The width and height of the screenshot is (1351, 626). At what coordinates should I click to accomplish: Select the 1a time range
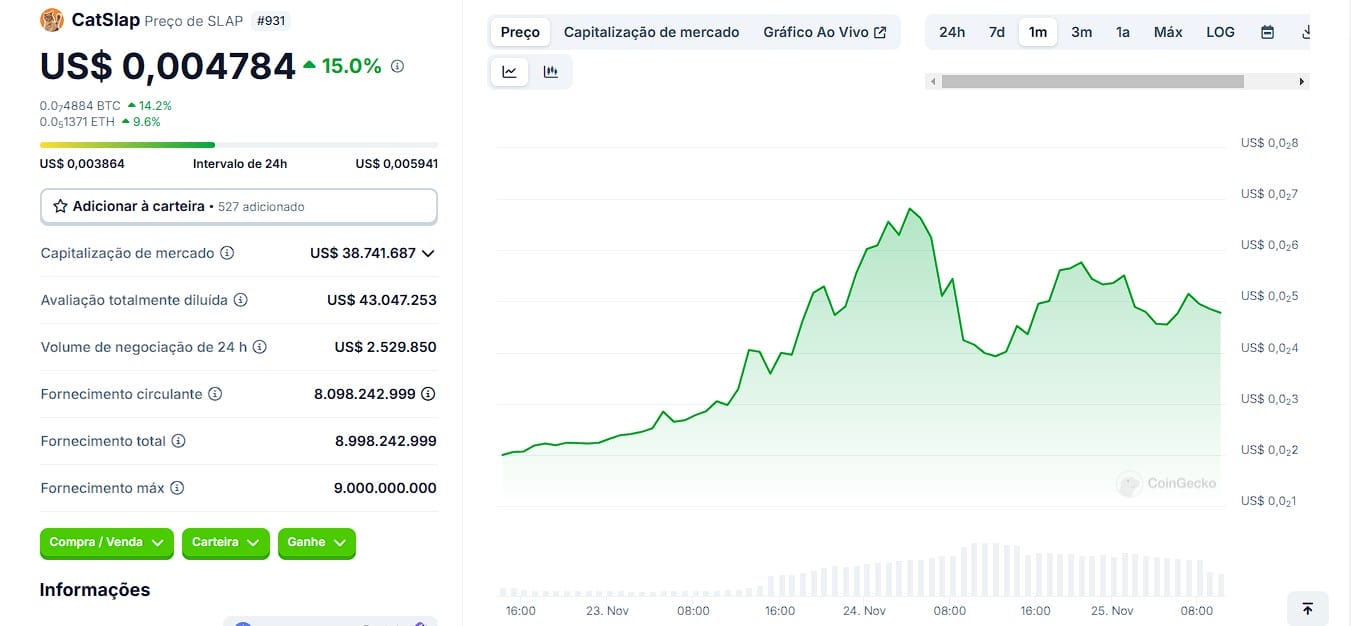(1123, 32)
